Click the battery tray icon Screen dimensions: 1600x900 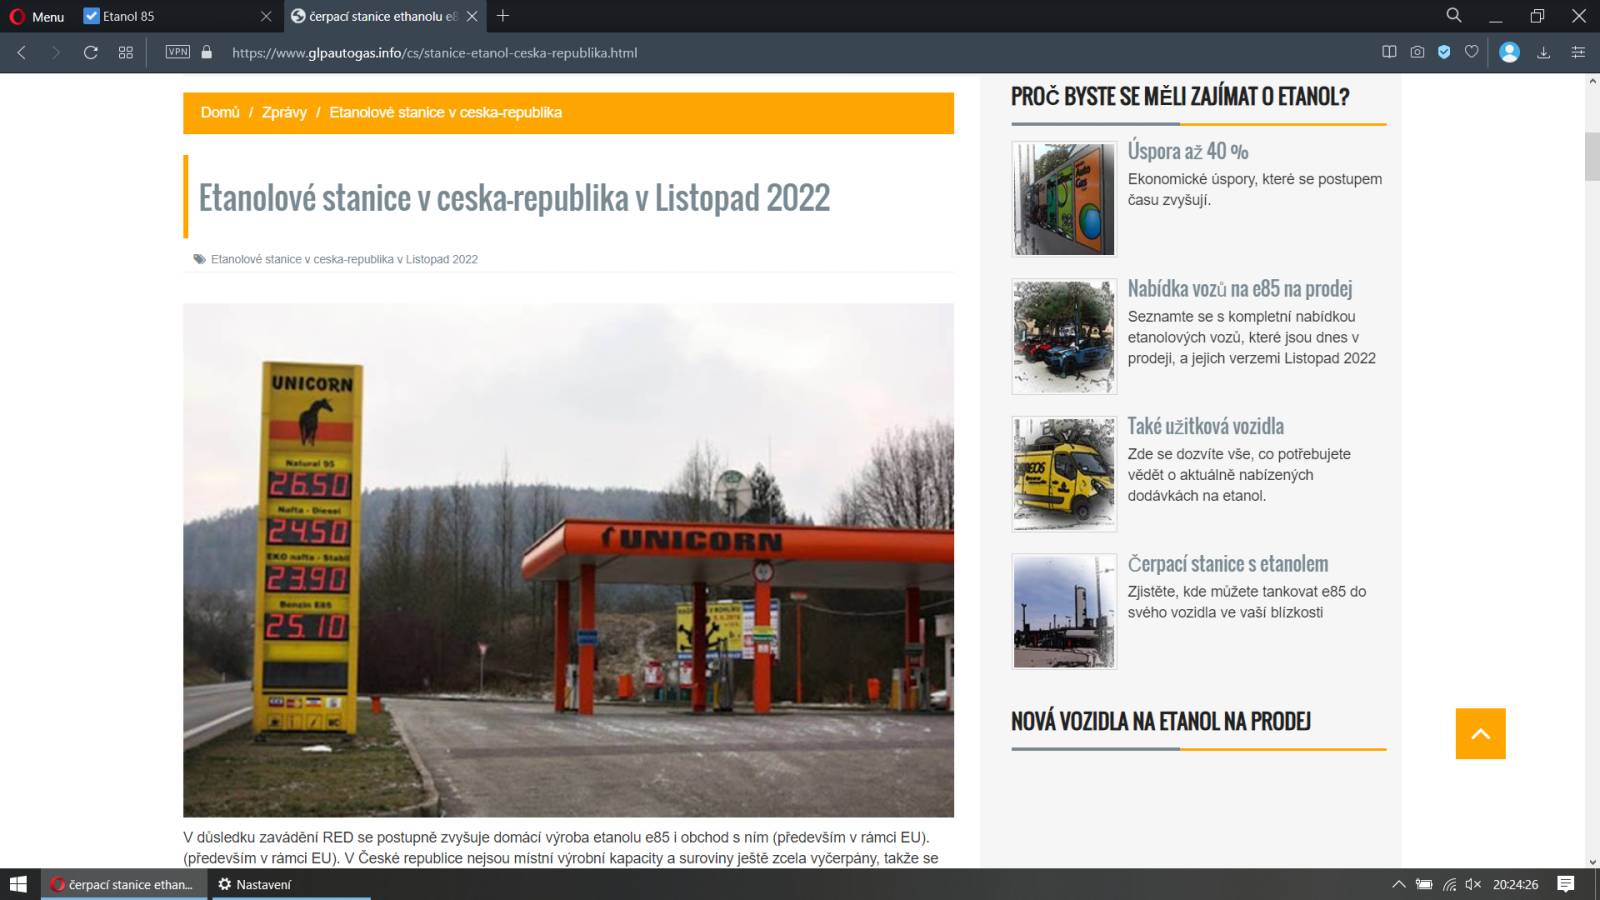(x=1423, y=884)
